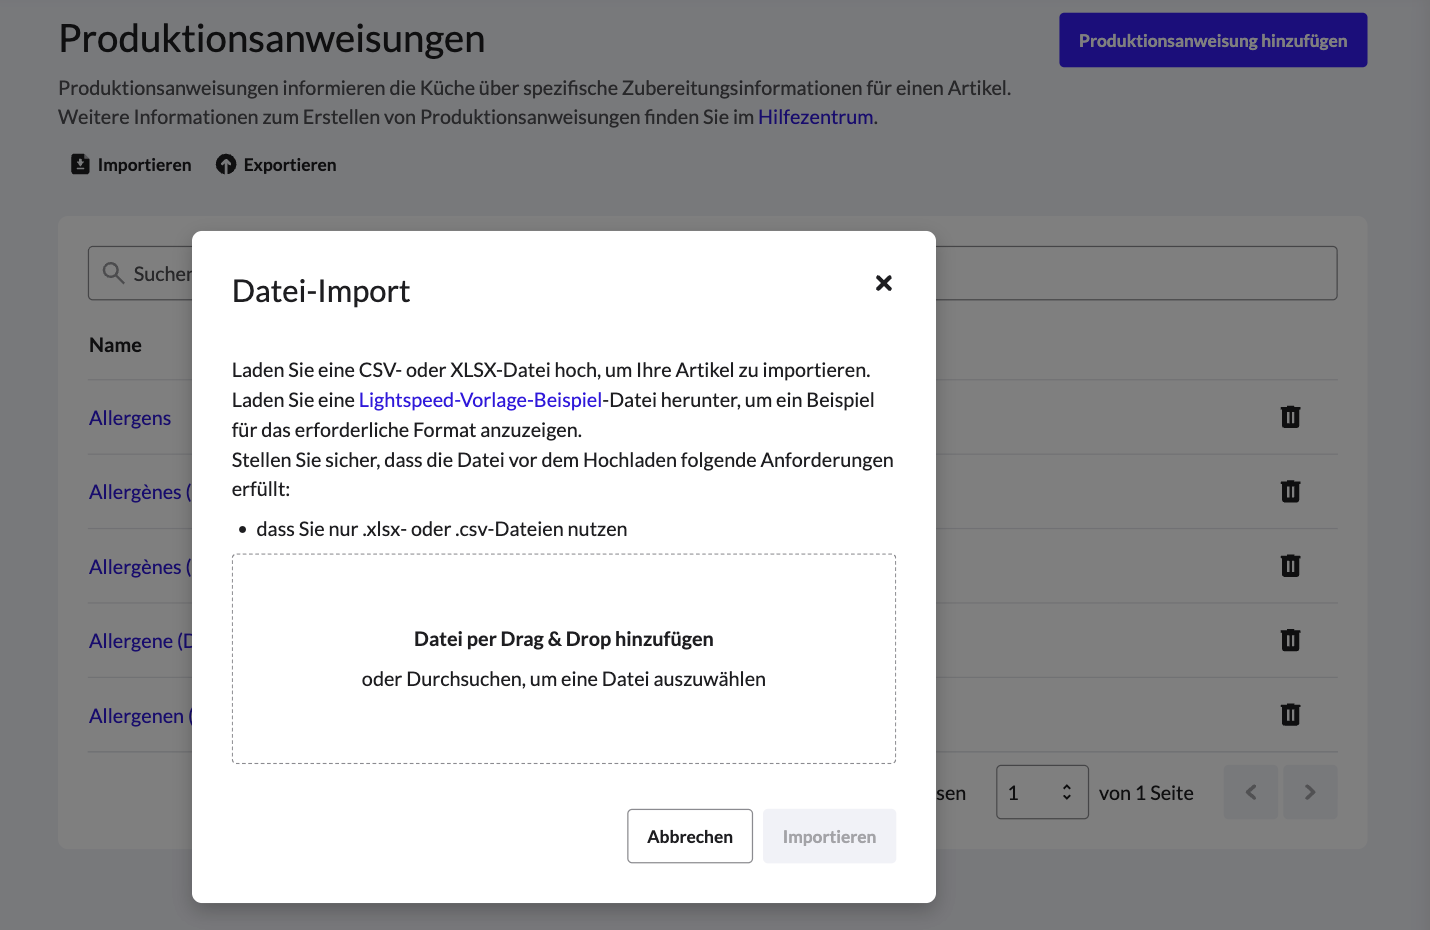Image resolution: width=1430 pixels, height=930 pixels.
Task: Click the disabled Importieren button in the dialog
Action: click(x=829, y=836)
